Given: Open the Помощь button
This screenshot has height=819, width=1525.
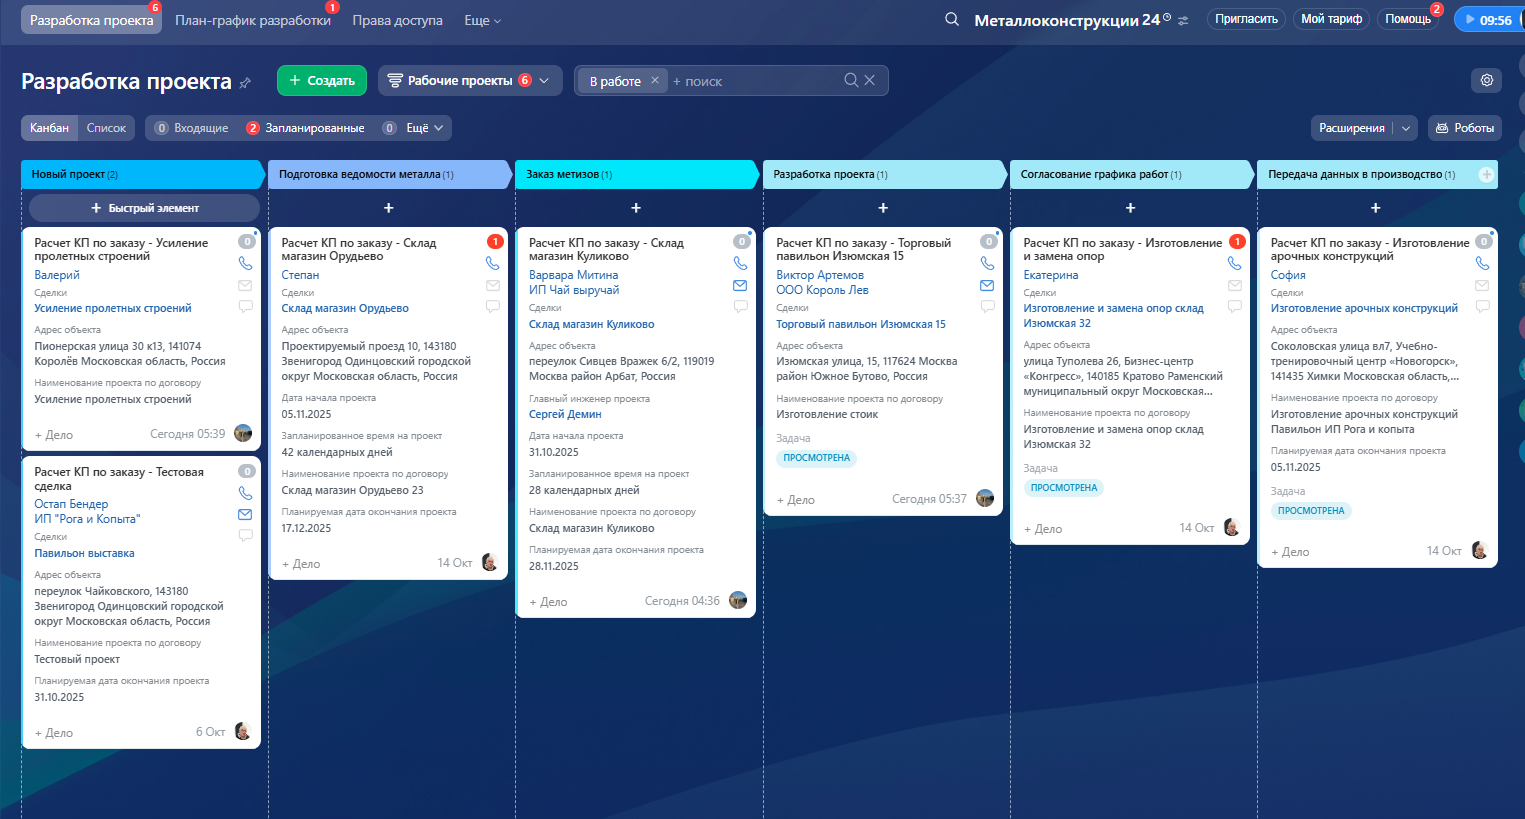Looking at the screenshot, I should [1407, 19].
